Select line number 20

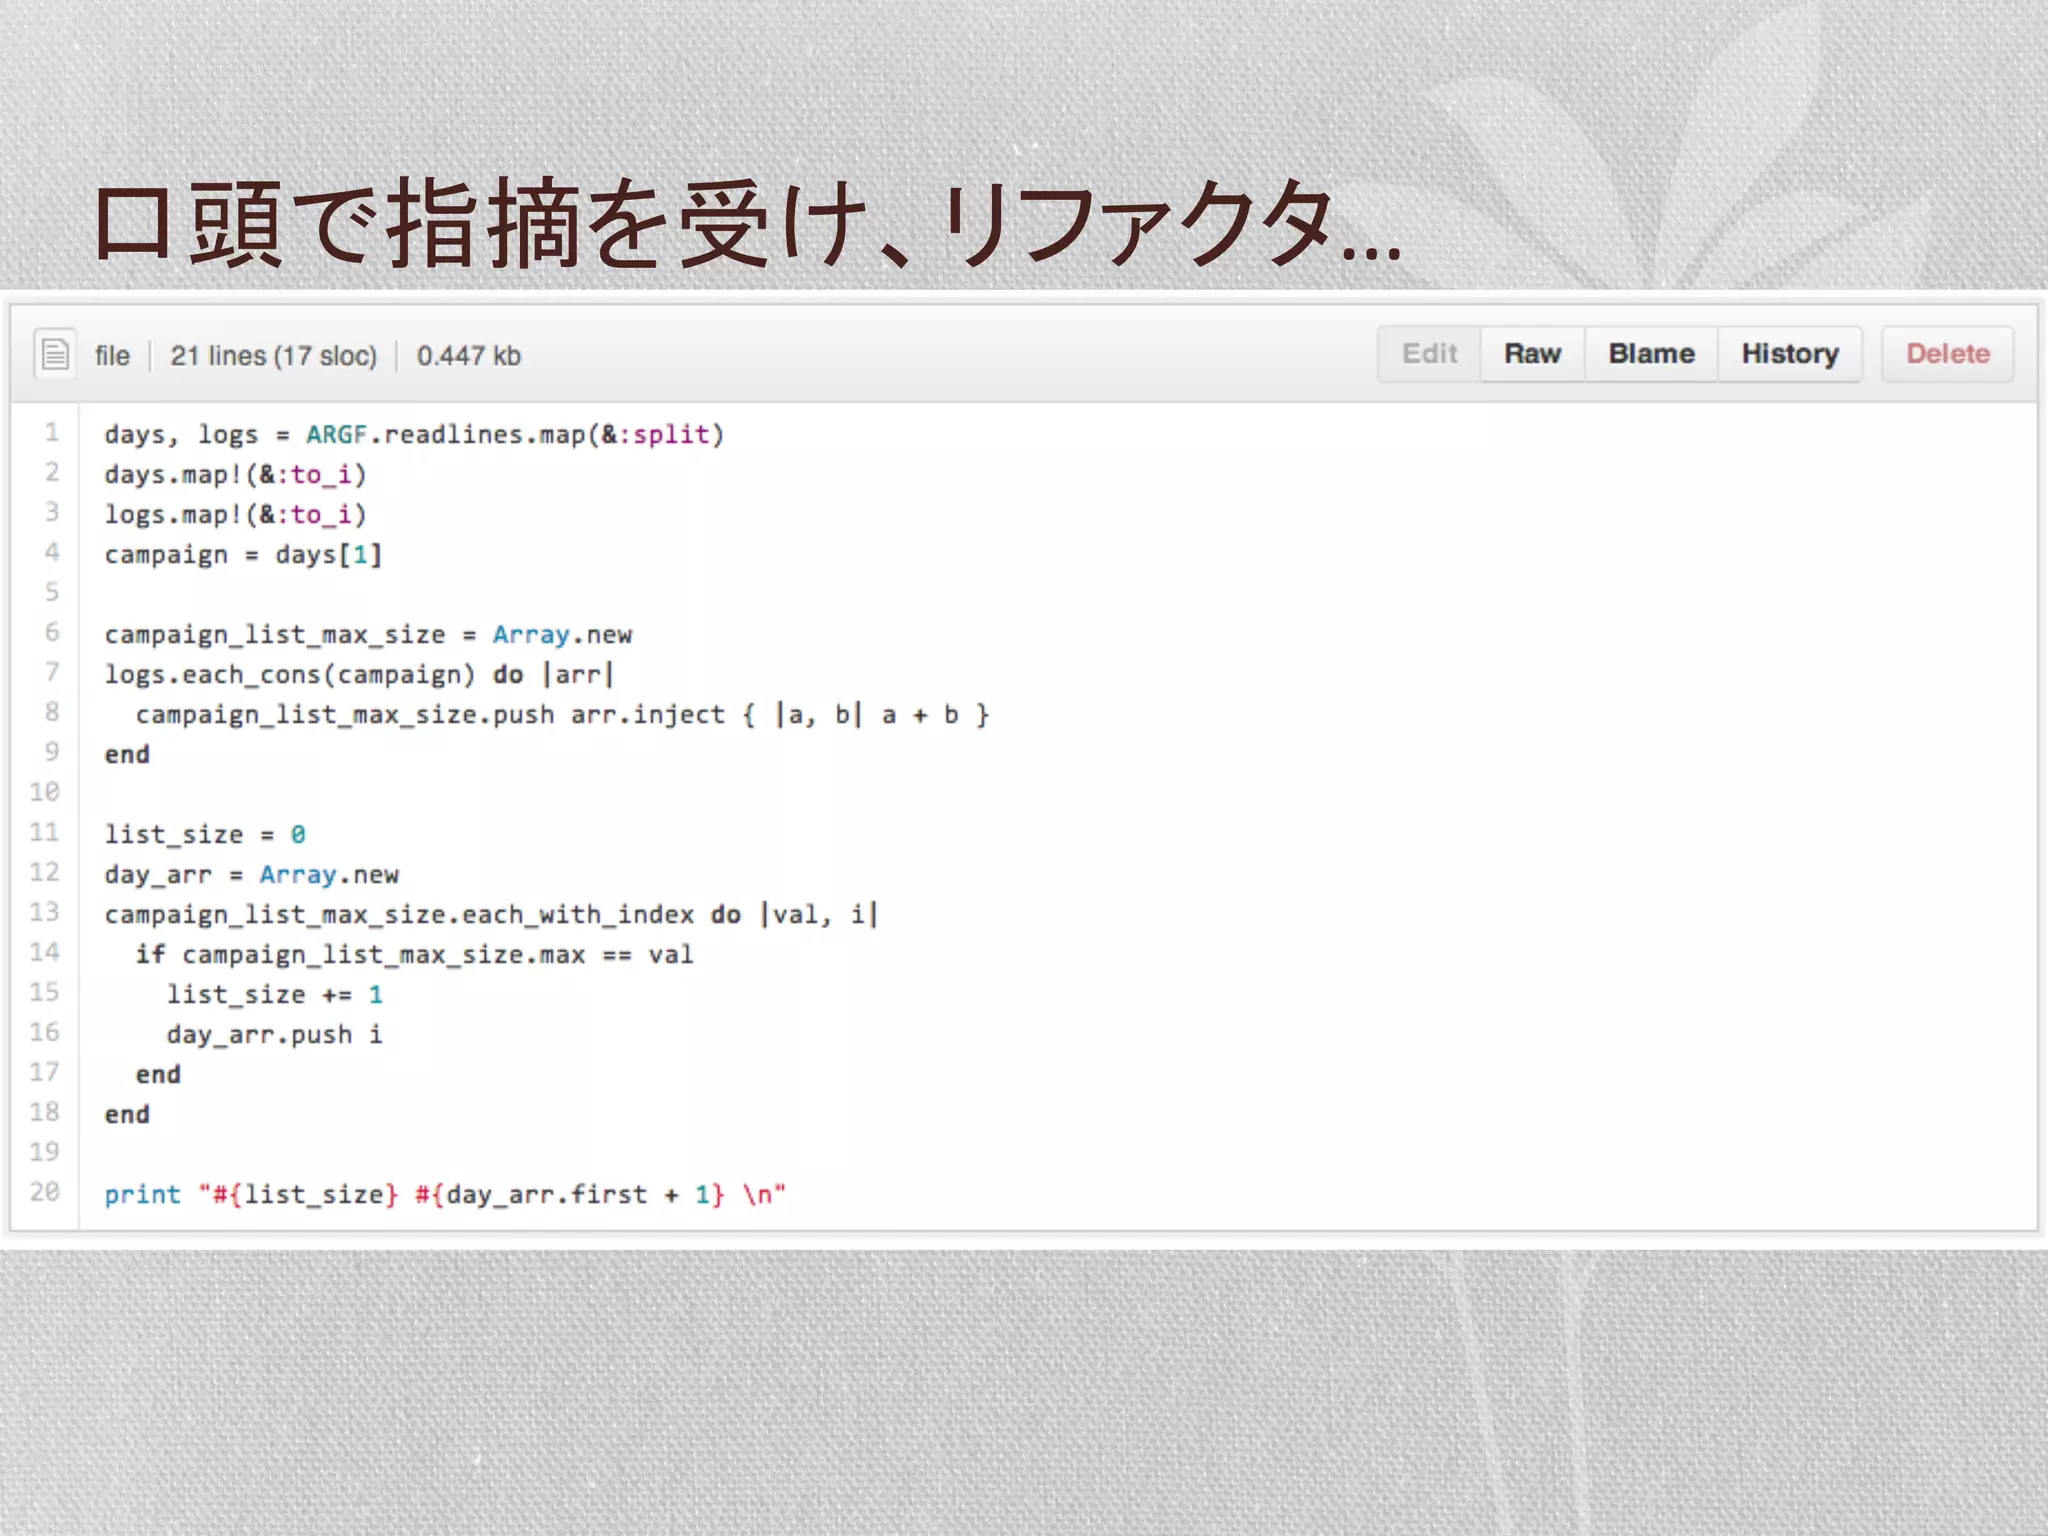coord(45,1193)
